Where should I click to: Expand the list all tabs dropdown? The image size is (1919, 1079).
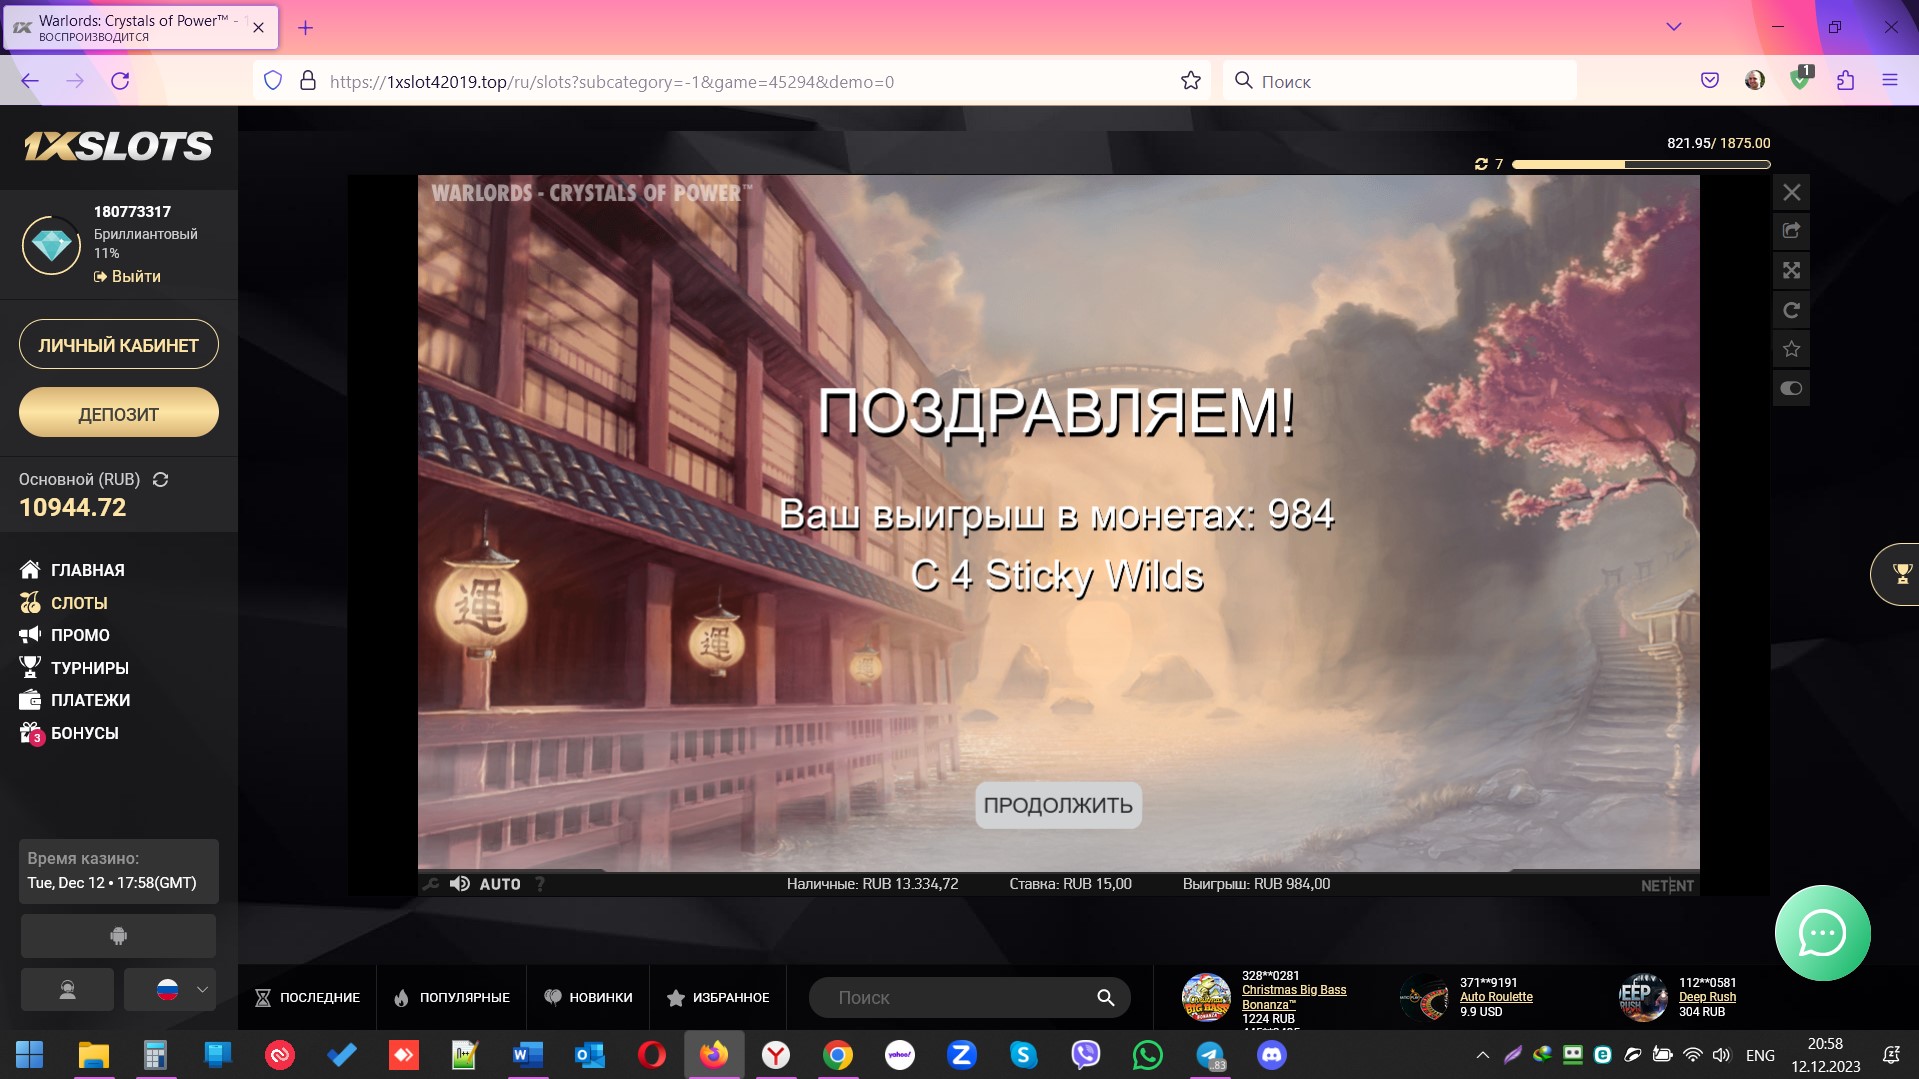point(1673,27)
